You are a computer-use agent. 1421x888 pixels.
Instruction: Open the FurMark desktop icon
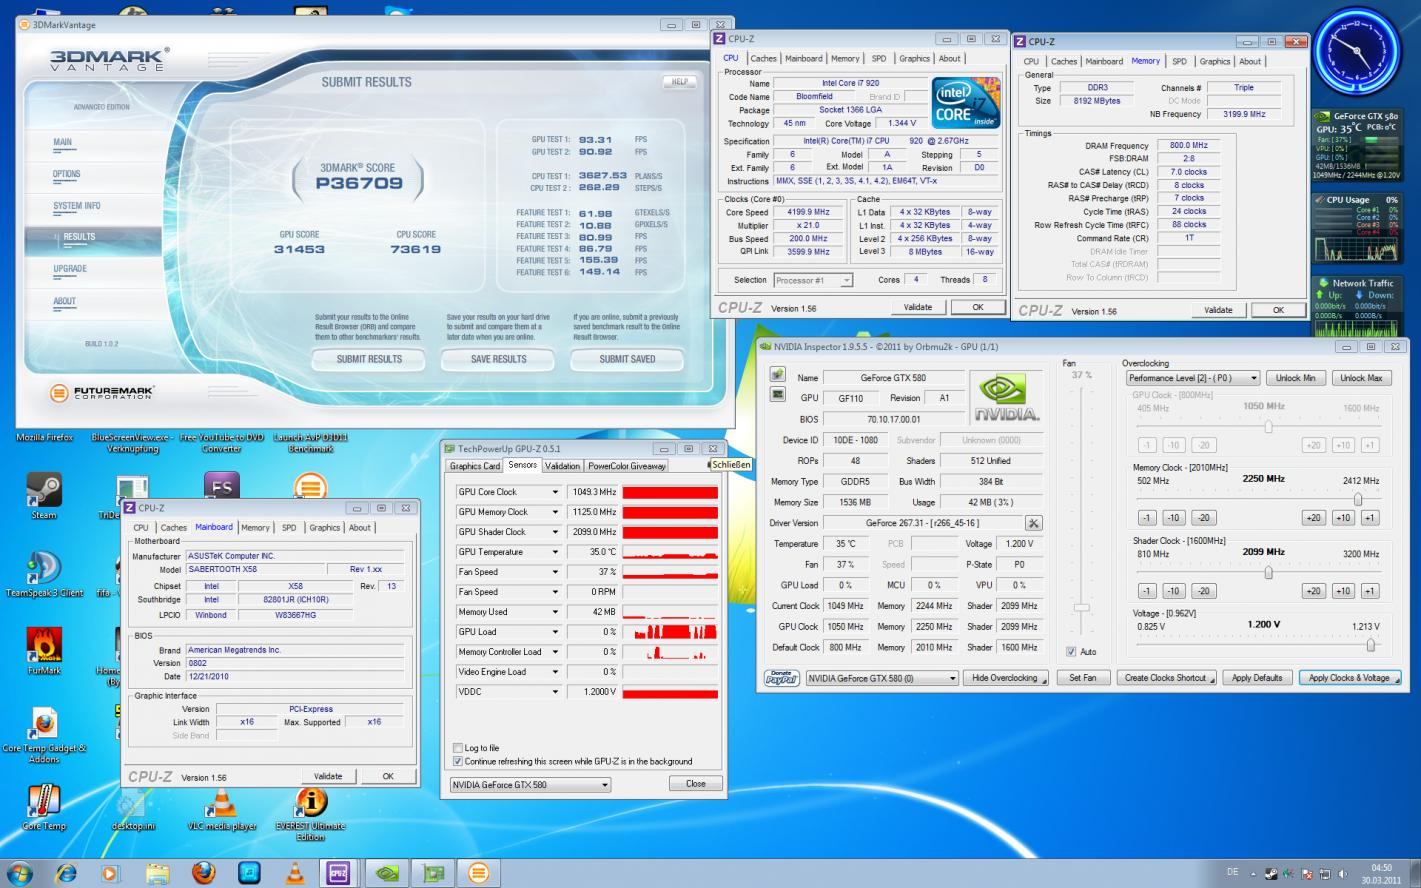point(44,651)
